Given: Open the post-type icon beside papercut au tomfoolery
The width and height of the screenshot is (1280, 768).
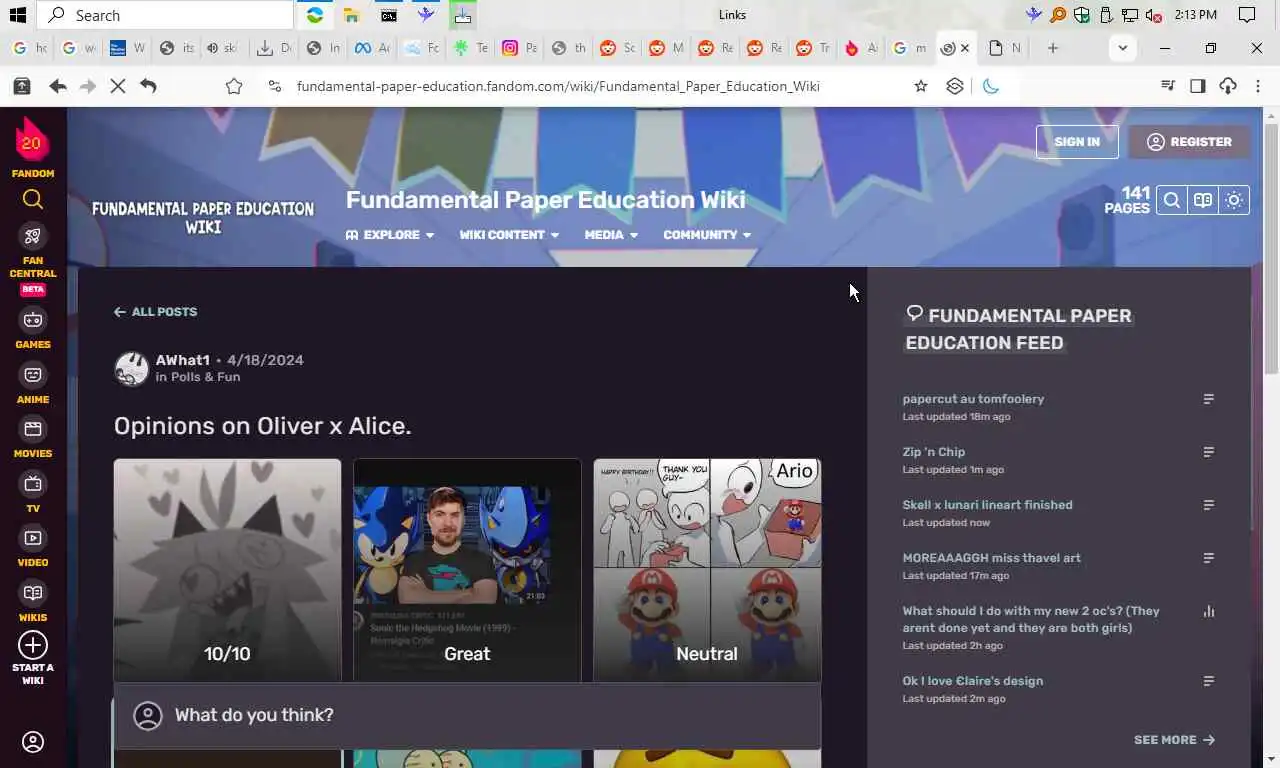Looking at the screenshot, I should [x=1208, y=399].
